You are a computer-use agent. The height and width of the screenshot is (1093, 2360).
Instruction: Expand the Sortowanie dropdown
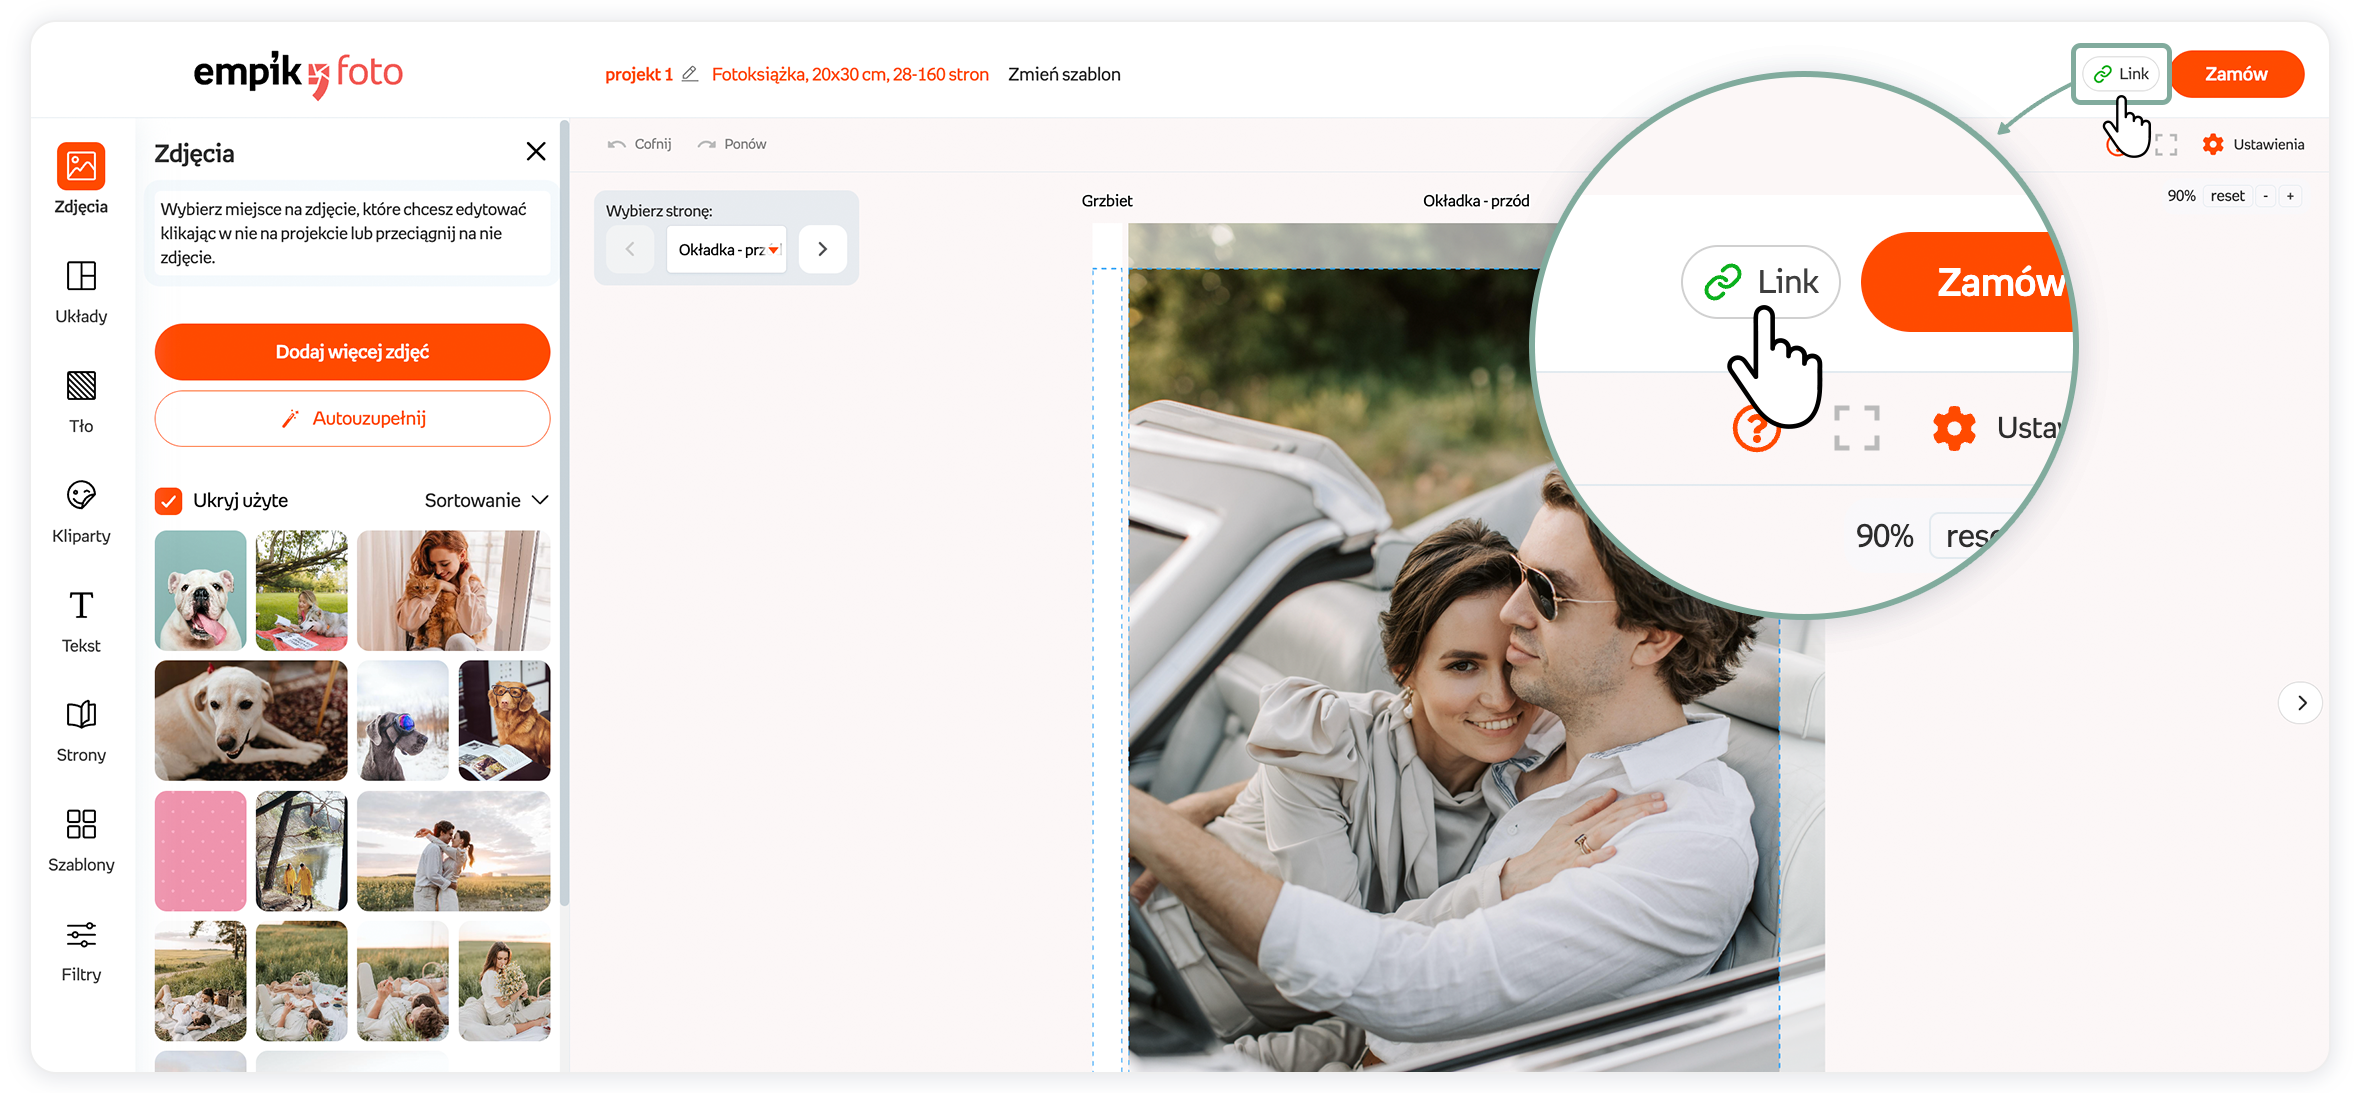coord(486,500)
